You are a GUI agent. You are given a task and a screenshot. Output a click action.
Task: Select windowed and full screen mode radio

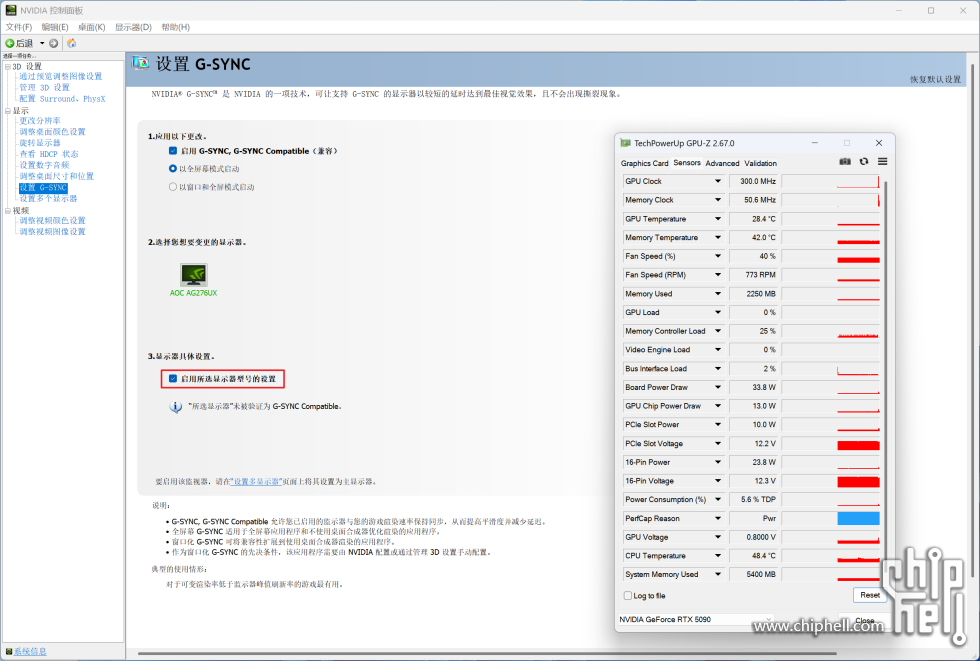click(x=173, y=187)
